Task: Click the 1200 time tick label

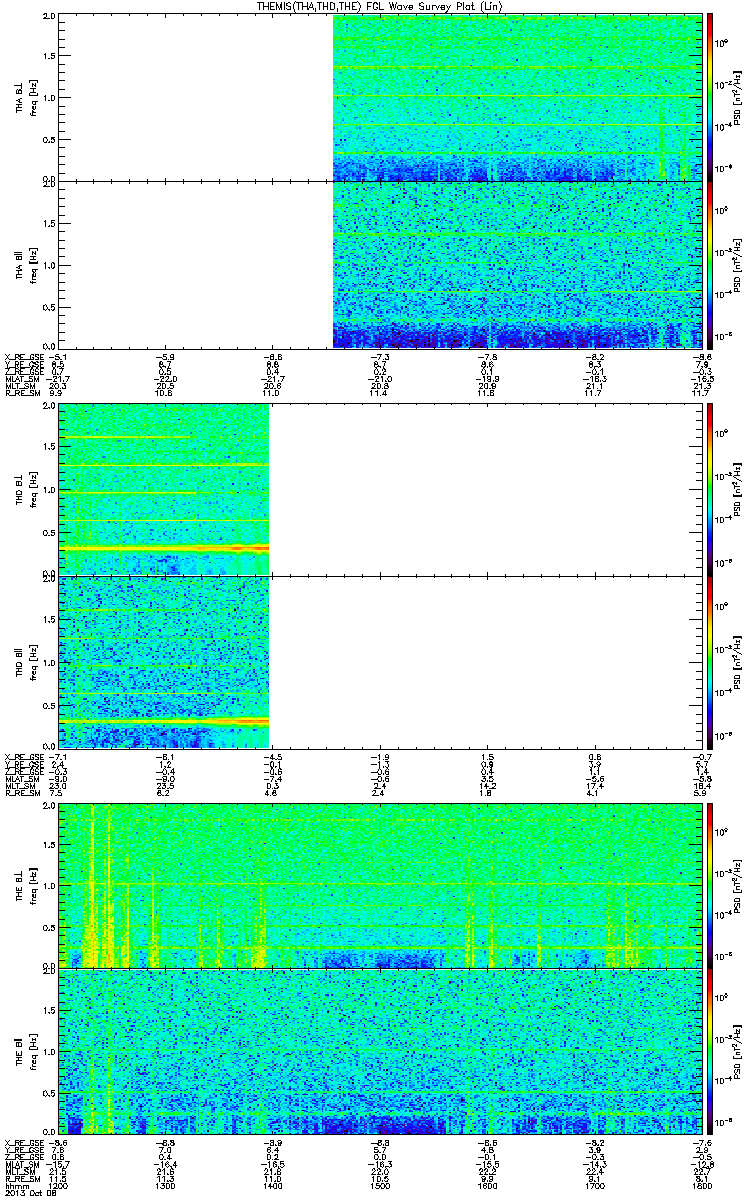Action: (60, 1186)
